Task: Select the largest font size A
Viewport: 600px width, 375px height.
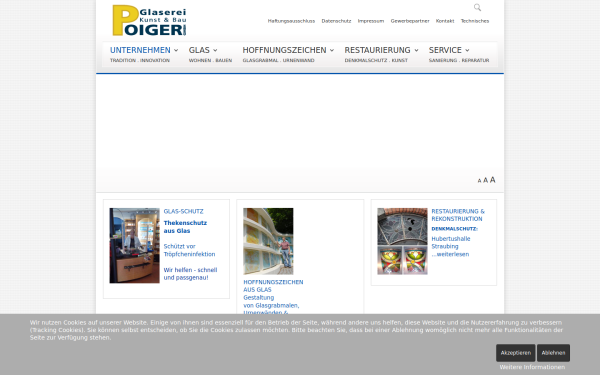Action: pyautogui.click(x=492, y=179)
